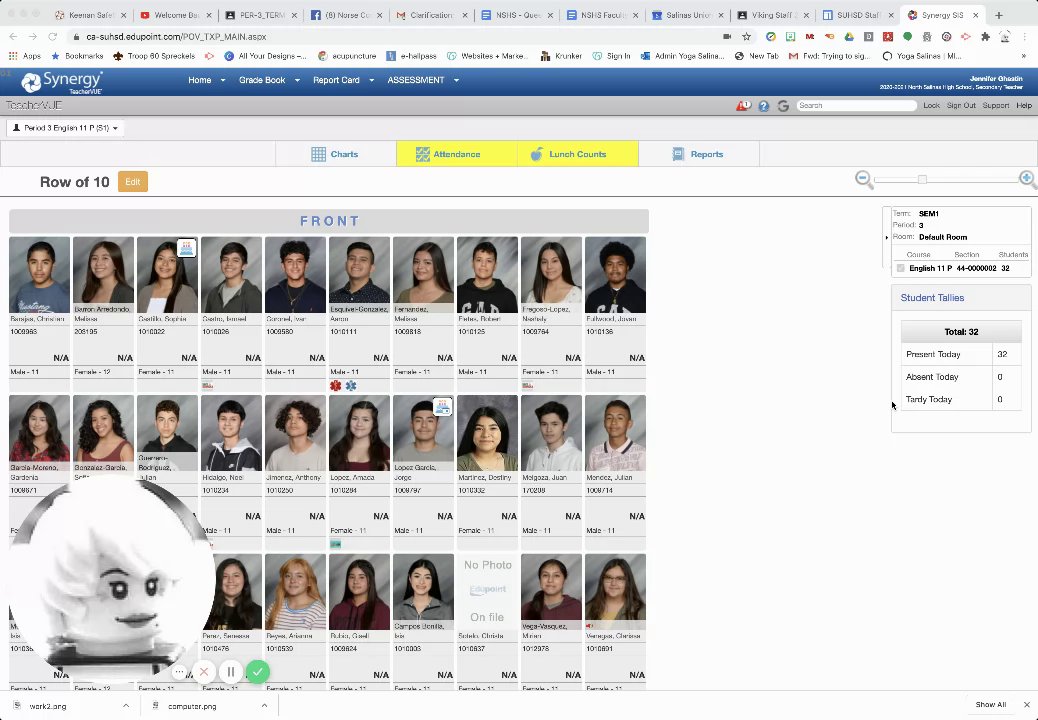Close the downloads bar with X

point(1027,705)
